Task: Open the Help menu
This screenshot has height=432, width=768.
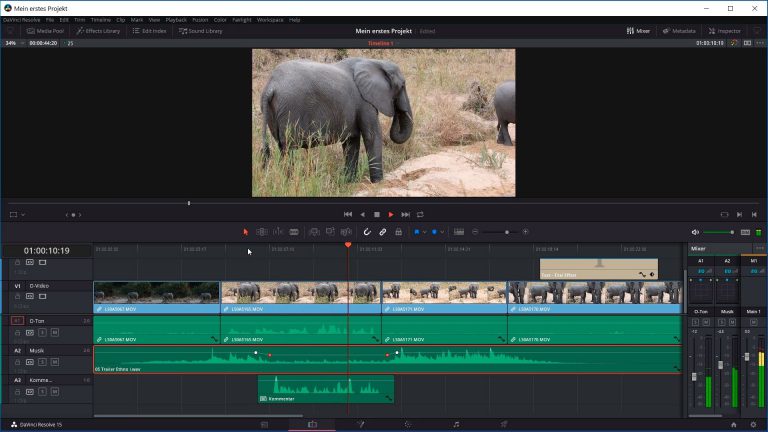Action: pyautogui.click(x=294, y=20)
